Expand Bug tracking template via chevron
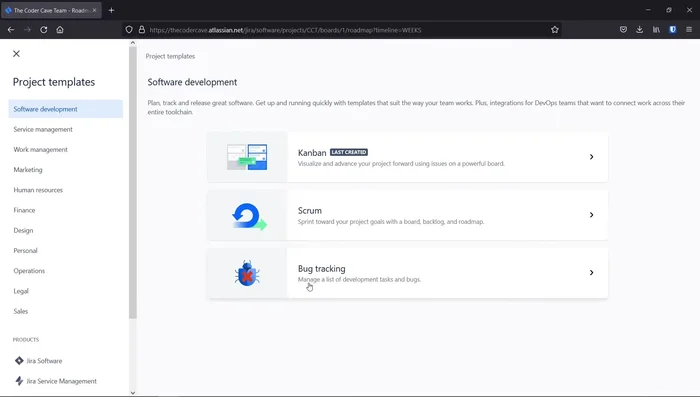This screenshot has height=397, width=700. point(592,272)
